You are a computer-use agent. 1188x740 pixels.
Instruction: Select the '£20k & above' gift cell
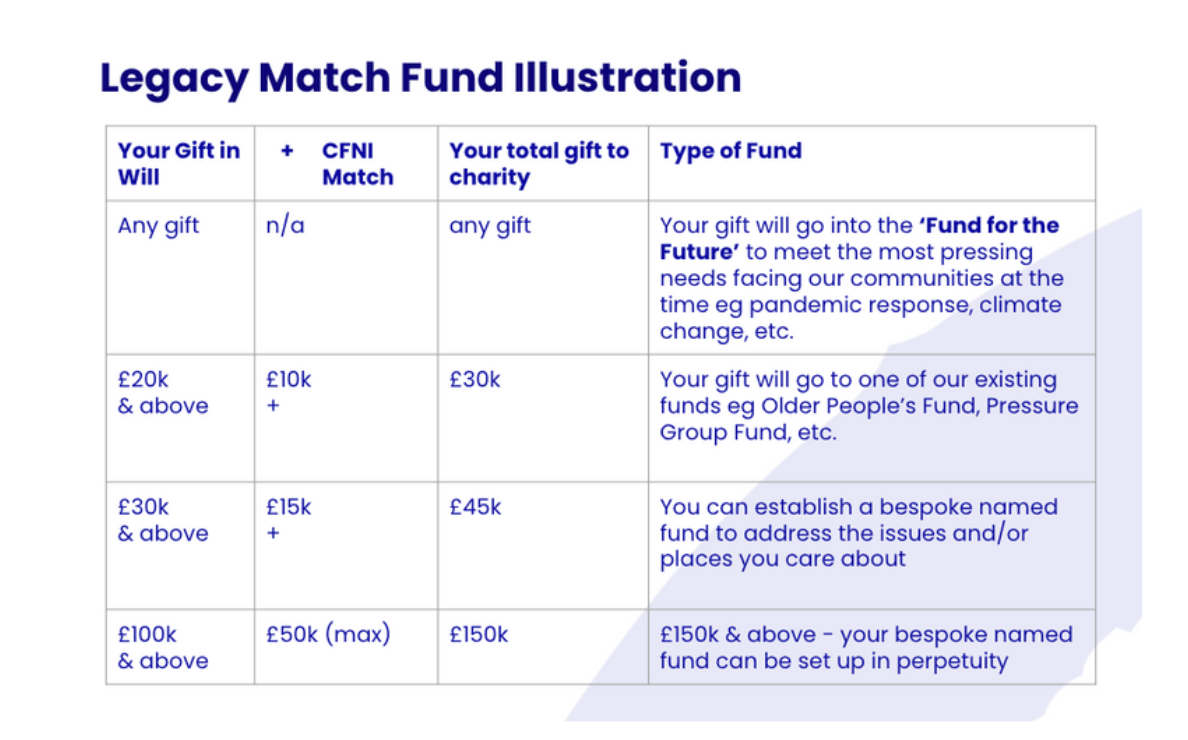click(163, 393)
